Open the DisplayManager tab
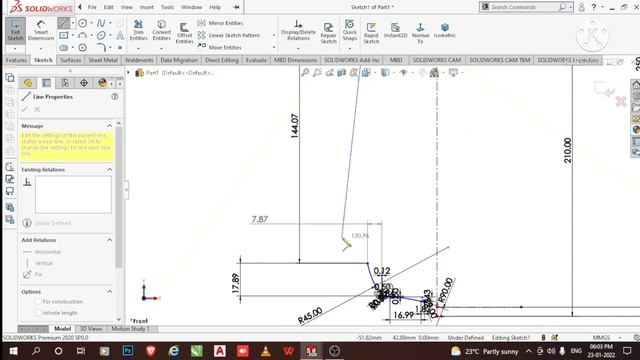 (102, 83)
